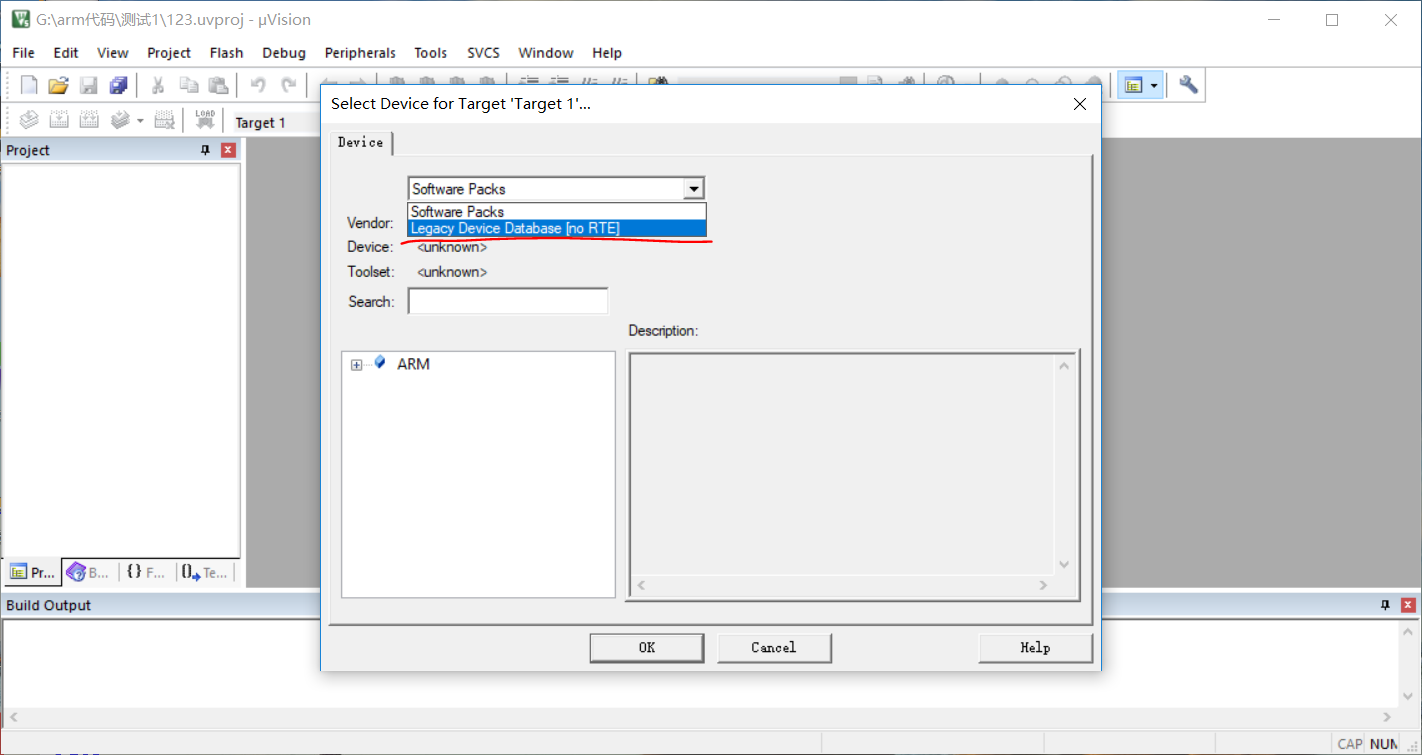Switch to the Templates tab in sidebar
This screenshot has height=755, width=1422.
point(205,572)
